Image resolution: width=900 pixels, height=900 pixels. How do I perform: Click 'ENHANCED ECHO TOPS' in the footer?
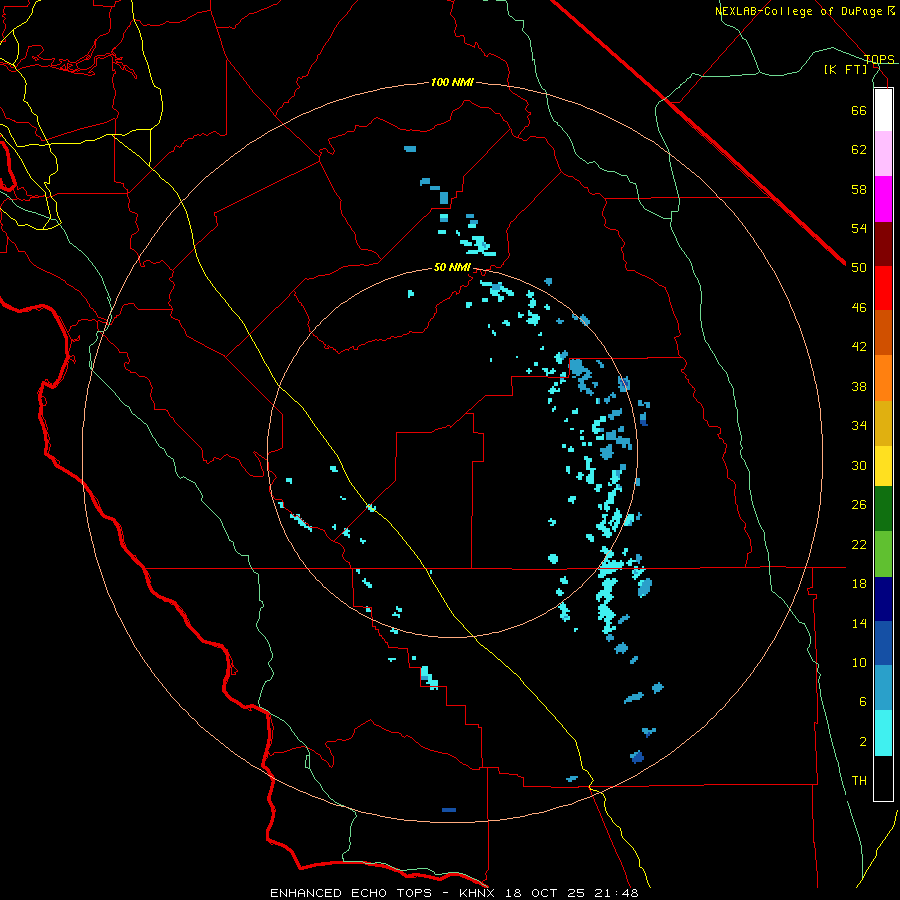[x=351, y=893]
